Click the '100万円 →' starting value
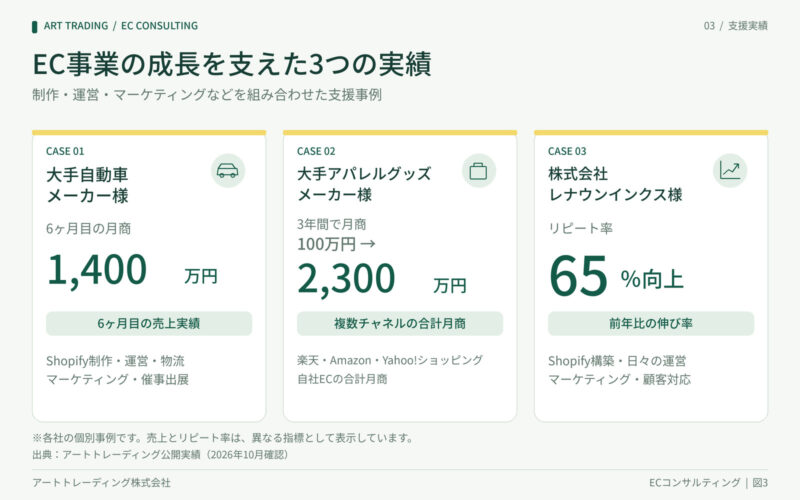Viewport: 800px width, 500px height. click(x=336, y=244)
